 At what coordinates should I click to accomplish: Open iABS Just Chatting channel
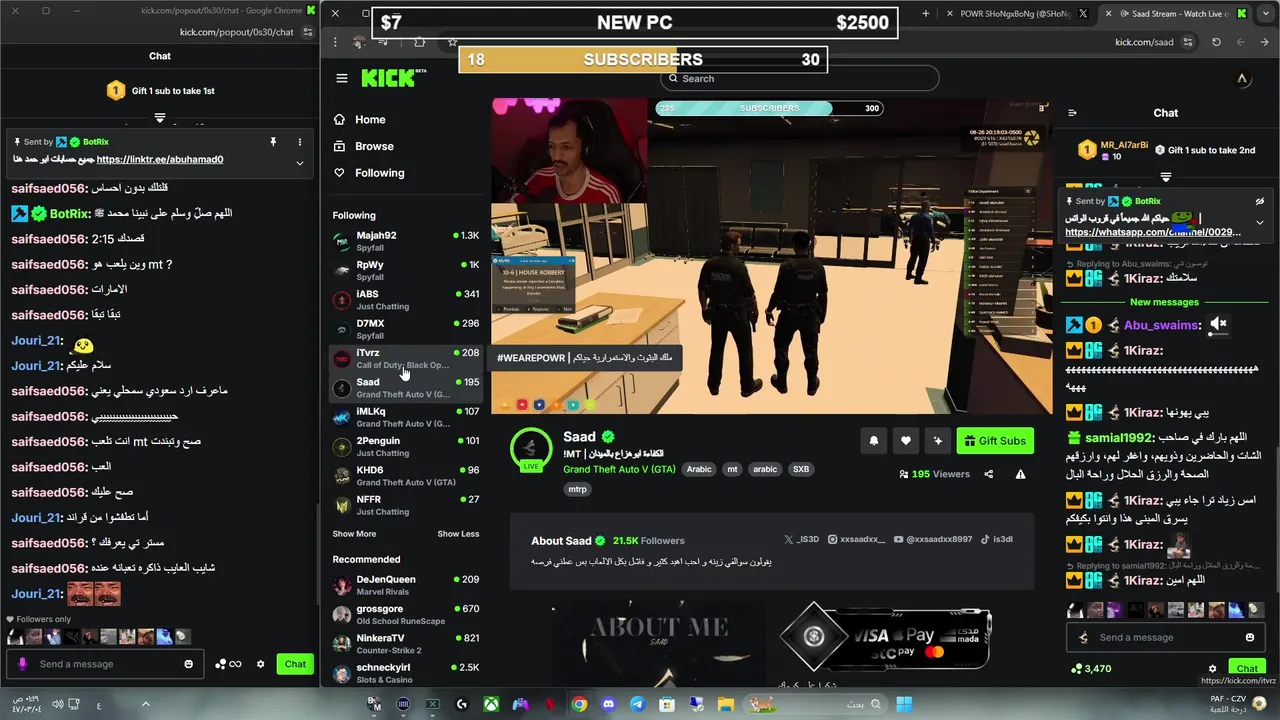click(x=405, y=300)
